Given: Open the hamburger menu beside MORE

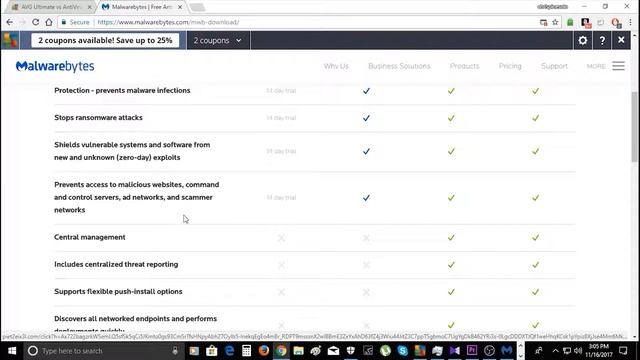Looking at the screenshot, I should tap(618, 66).
